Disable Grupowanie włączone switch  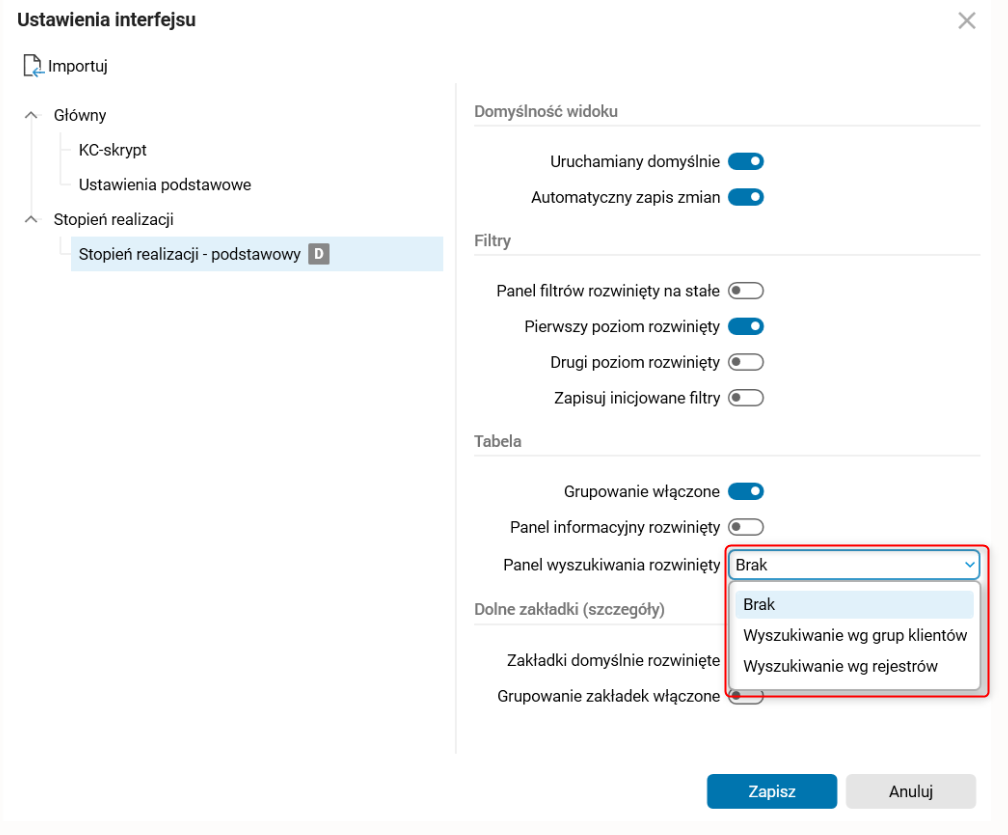(x=746, y=491)
